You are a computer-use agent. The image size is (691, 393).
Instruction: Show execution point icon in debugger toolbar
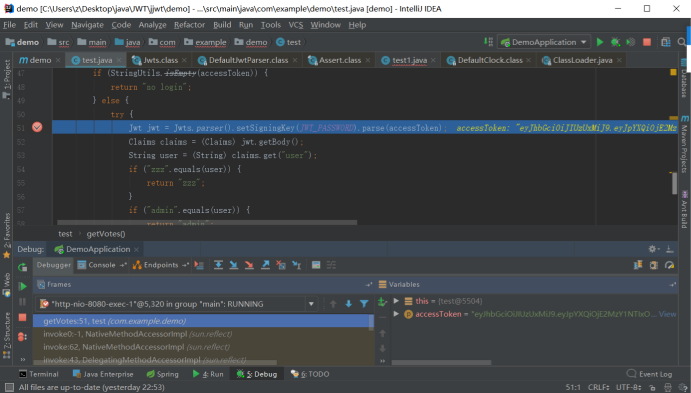[199, 265]
